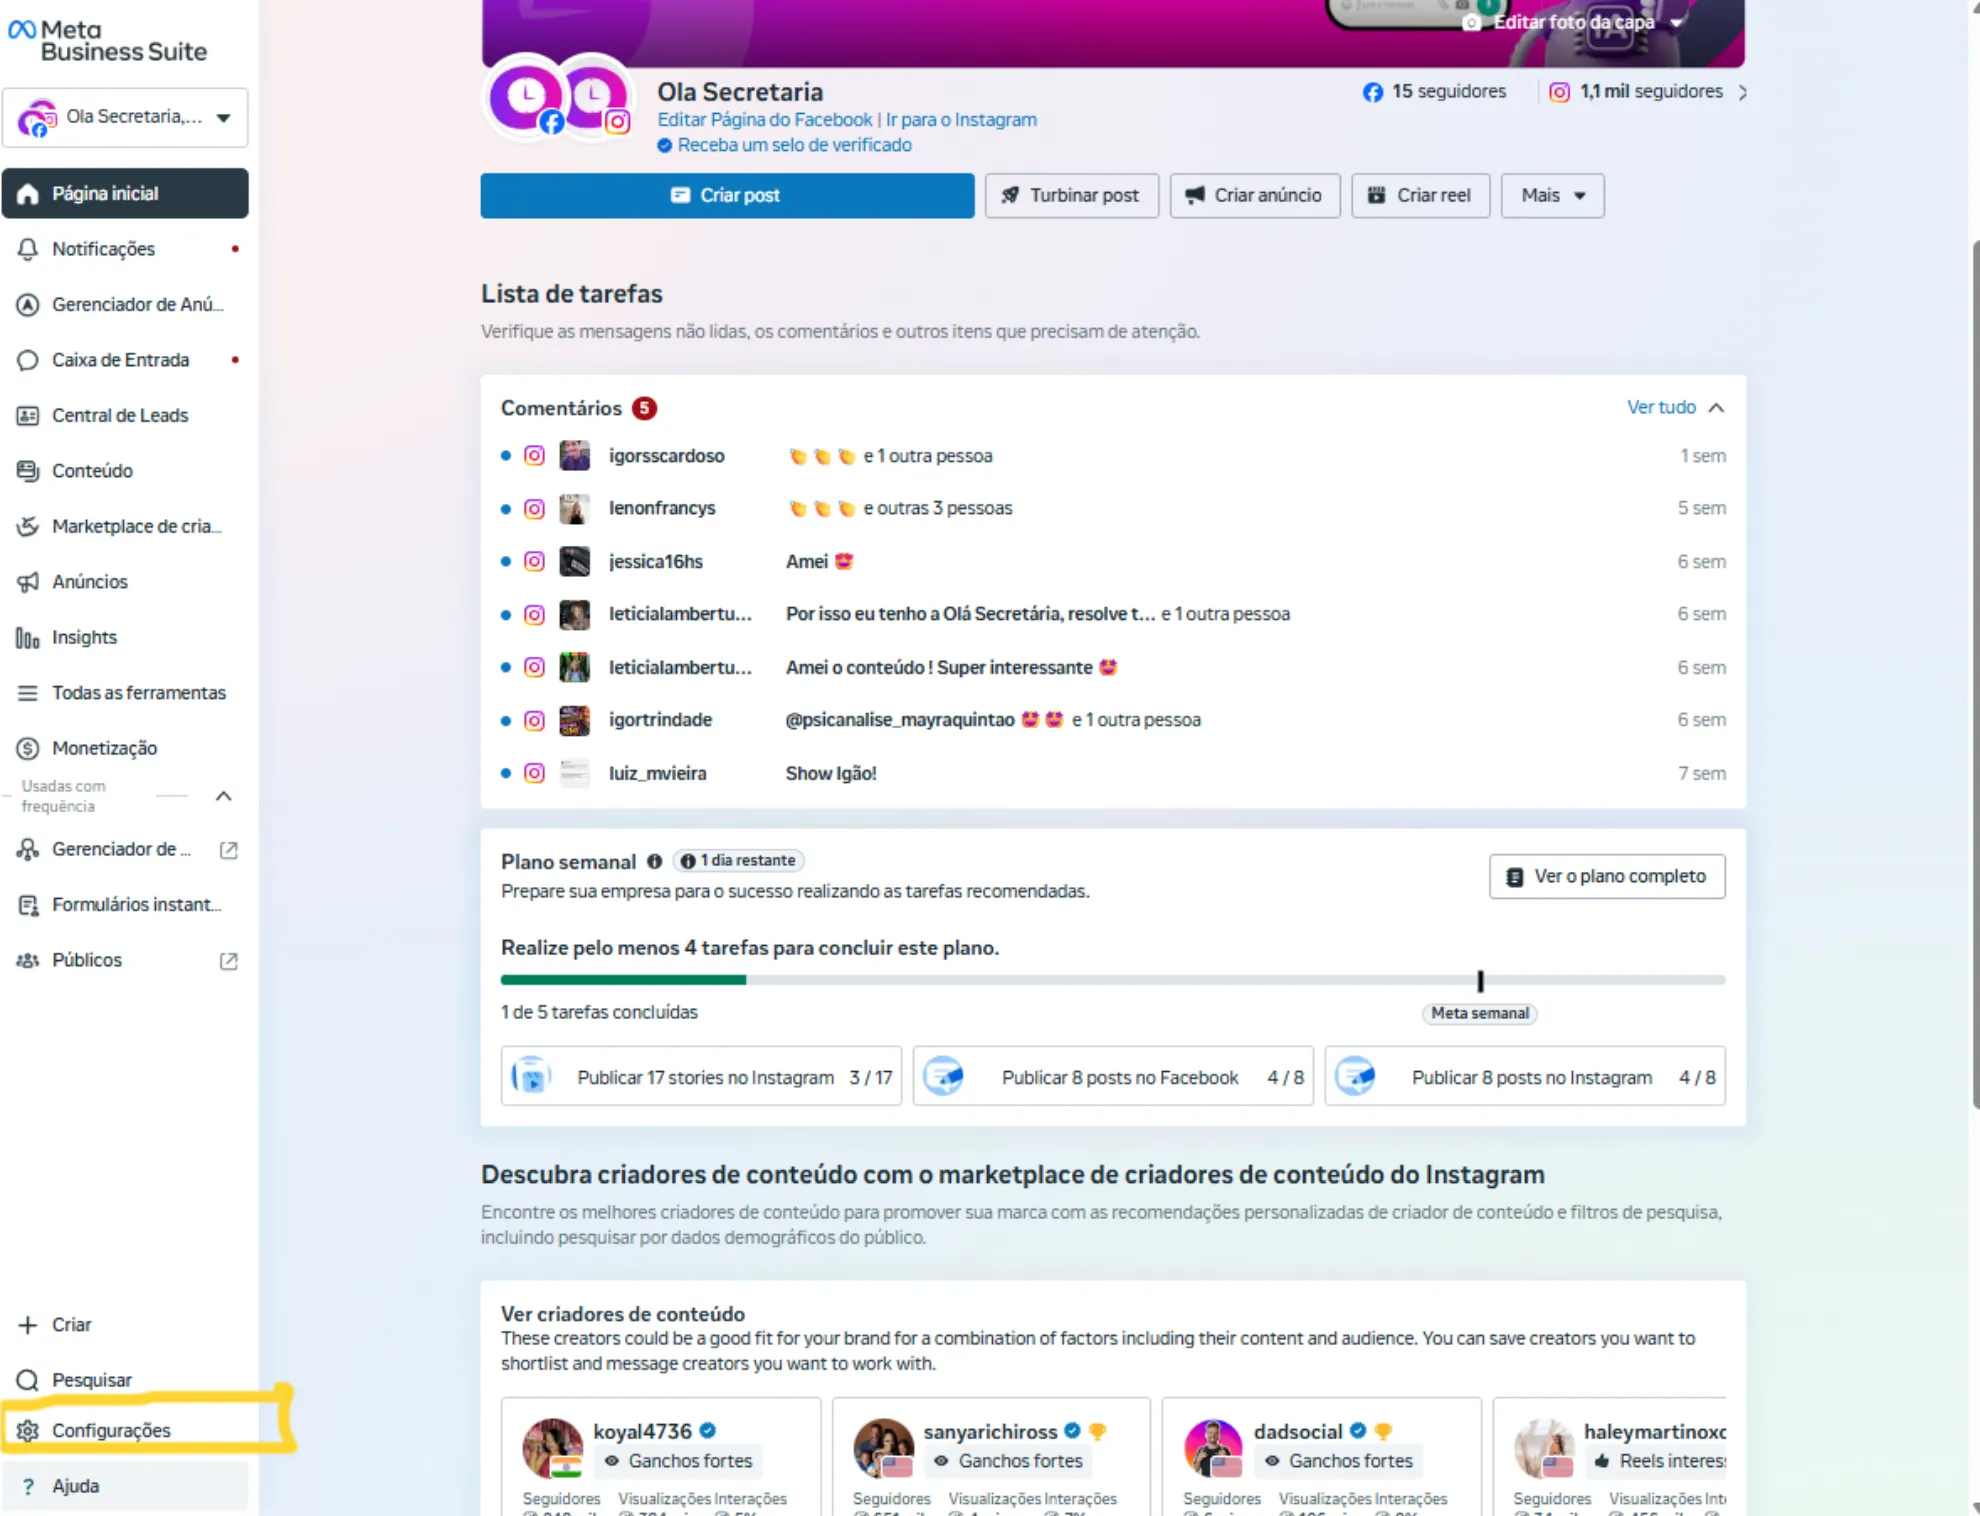Click the Caixa de Entrada chat icon
This screenshot has width=1980, height=1516.
coord(28,360)
